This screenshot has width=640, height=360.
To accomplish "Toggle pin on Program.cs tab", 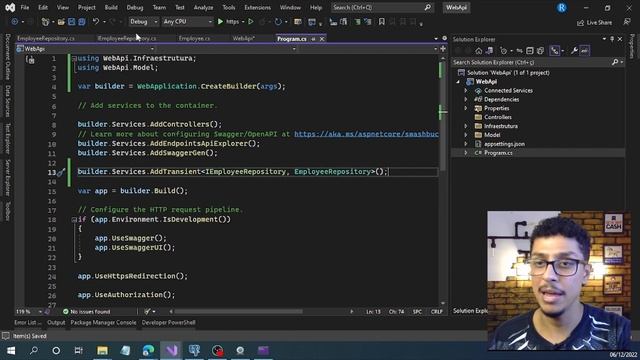I will pos(313,39).
